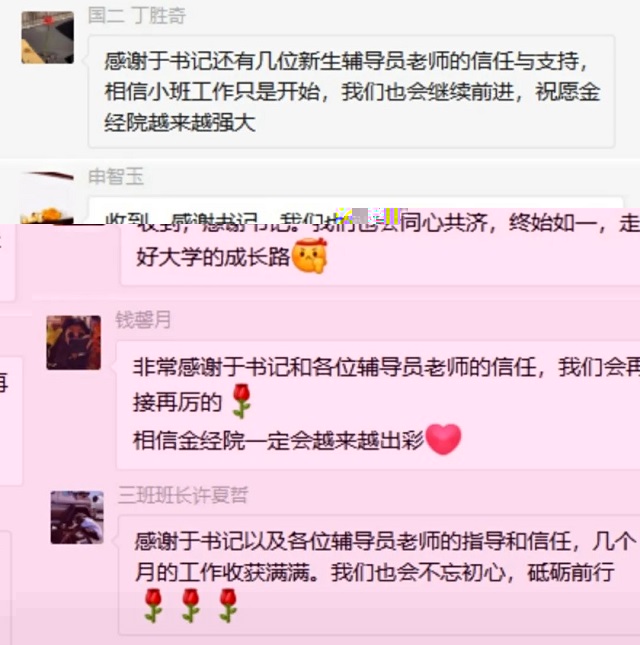
Task: Click the sender name 钱馨月
Action: [143, 320]
